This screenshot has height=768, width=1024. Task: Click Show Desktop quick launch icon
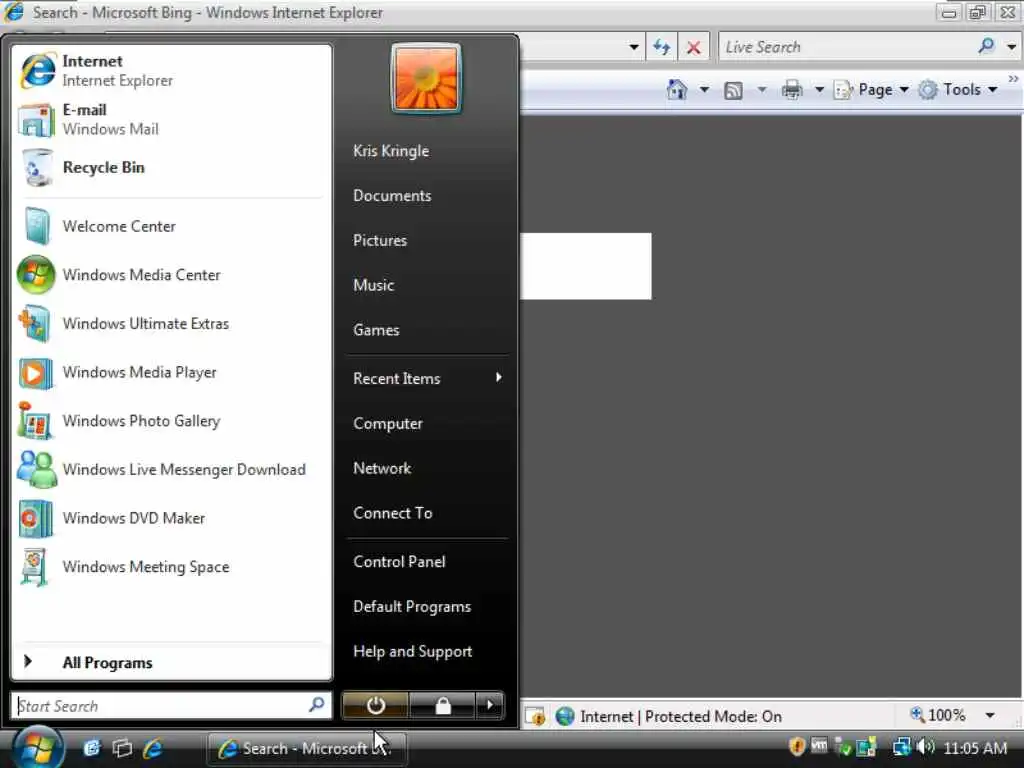tap(91, 748)
